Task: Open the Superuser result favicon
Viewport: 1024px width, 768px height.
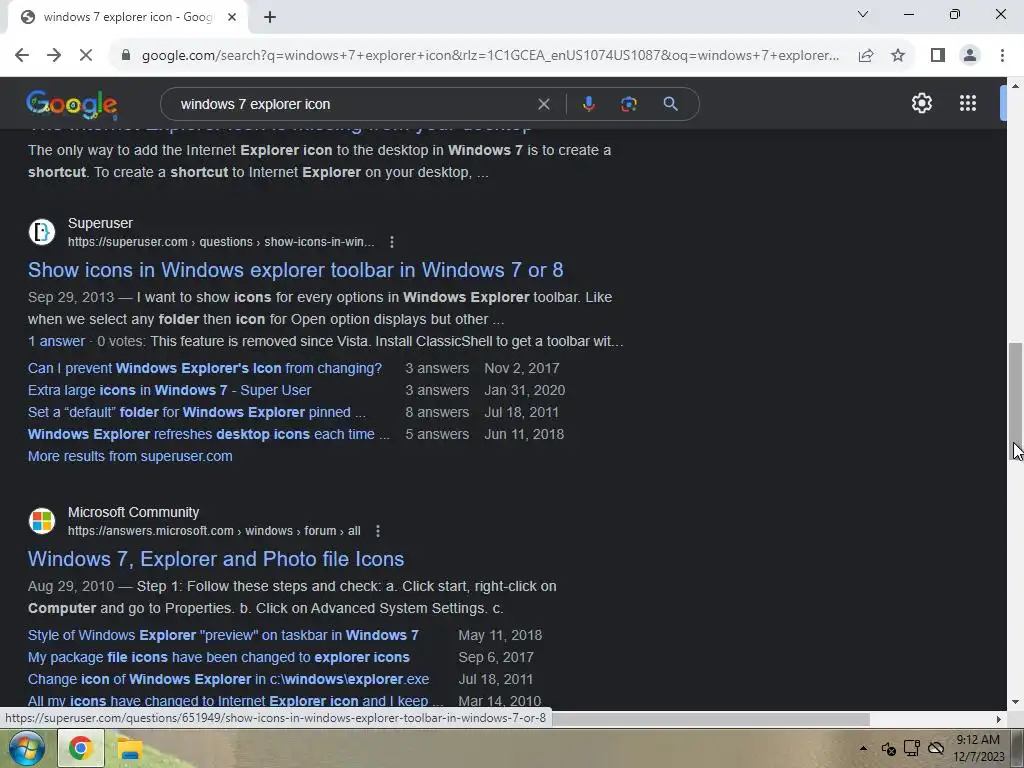Action: [42, 232]
